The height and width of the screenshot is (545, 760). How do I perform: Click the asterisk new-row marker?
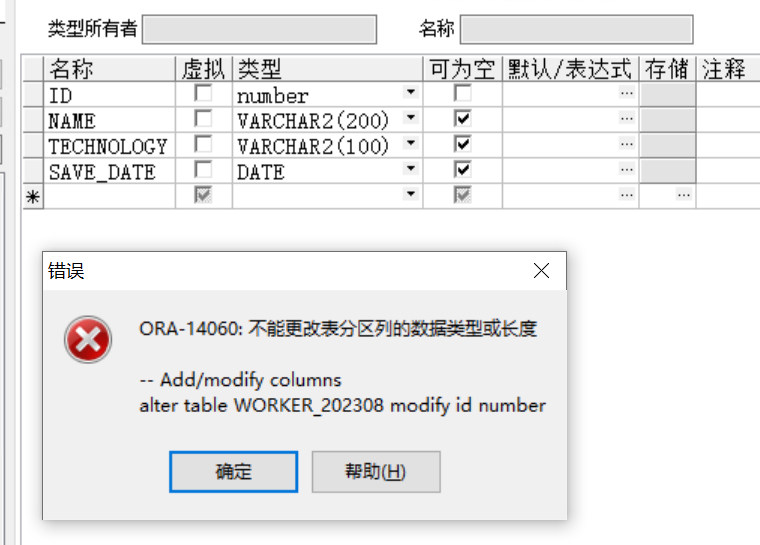pyautogui.click(x=33, y=197)
